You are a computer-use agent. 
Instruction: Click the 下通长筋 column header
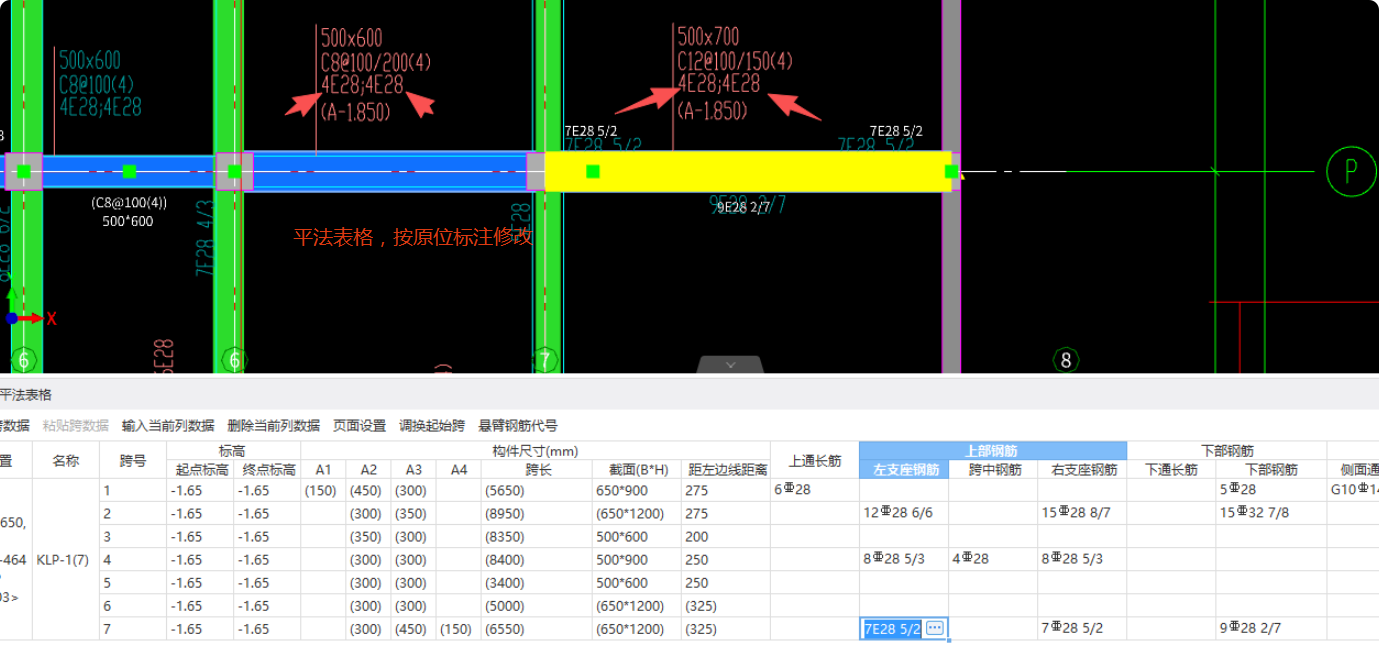tap(1171, 469)
